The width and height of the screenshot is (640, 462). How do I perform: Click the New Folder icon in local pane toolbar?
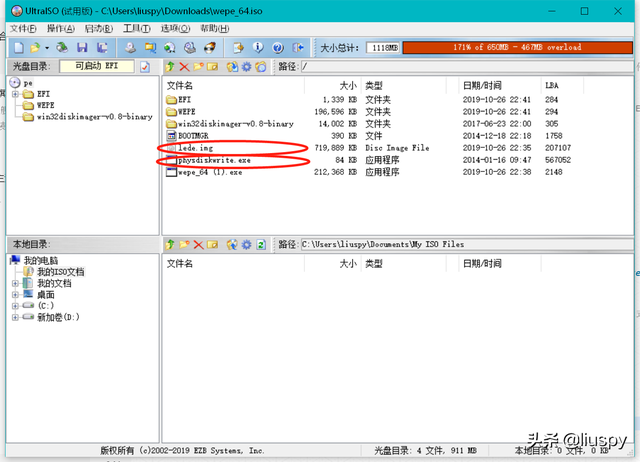184,244
